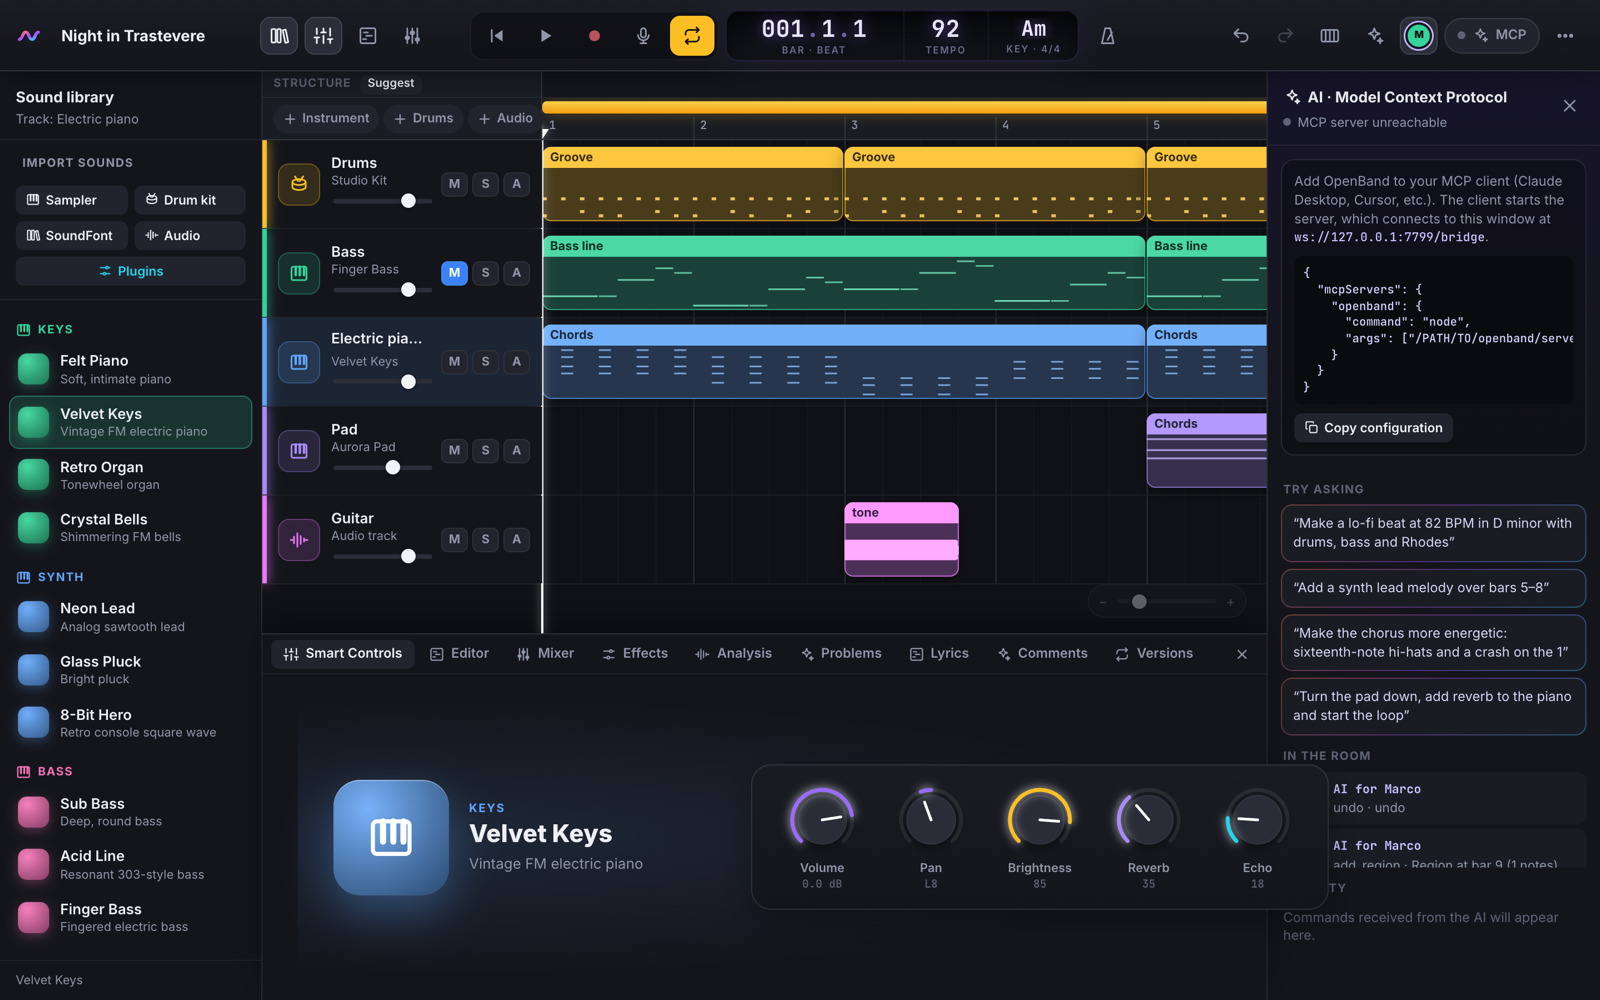
Task: Select the Neon Lead synth sound
Action: (x=131, y=617)
